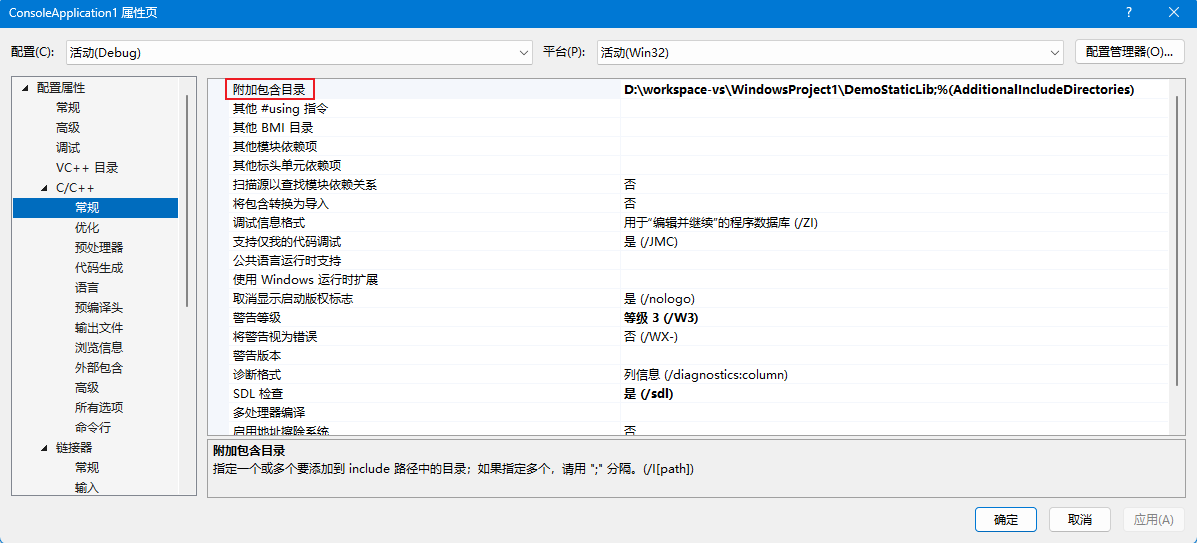Screen dimensions: 1197x543
Task: Collapse the C/C++ tree node
Action: [x=45, y=188]
